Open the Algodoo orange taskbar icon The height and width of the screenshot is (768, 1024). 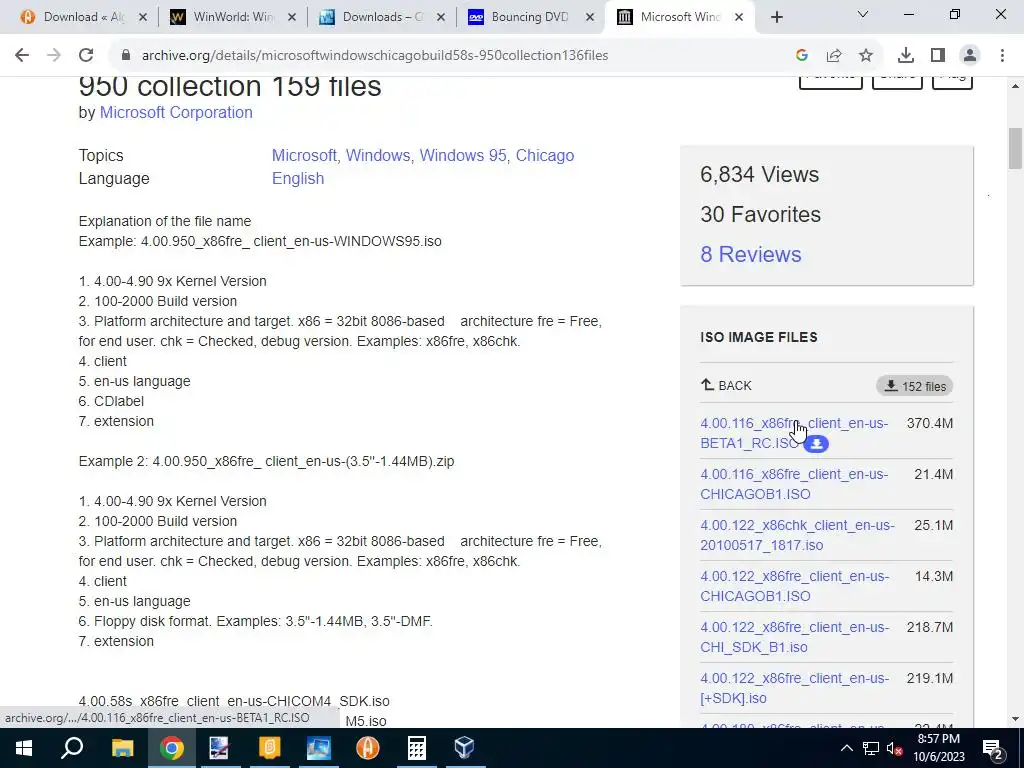coord(368,748)
